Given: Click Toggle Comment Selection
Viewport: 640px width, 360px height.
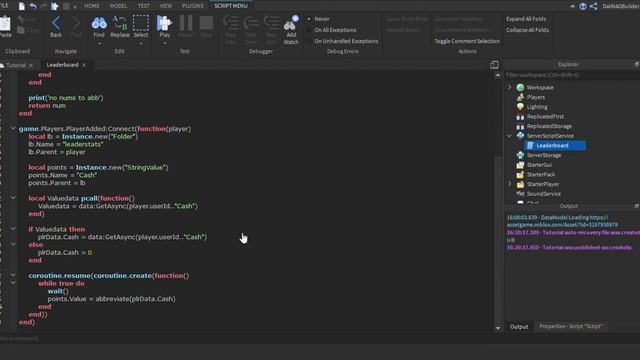Looking at the screenshot, I should click(x=467, y=41).
